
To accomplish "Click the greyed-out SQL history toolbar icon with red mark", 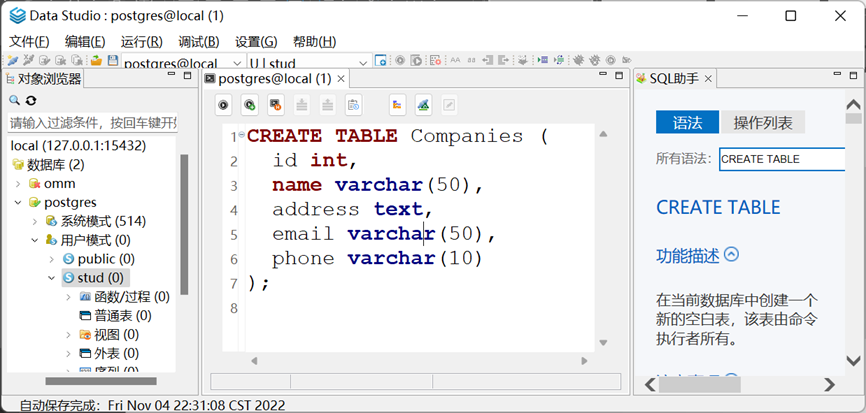I will point(436,60).
